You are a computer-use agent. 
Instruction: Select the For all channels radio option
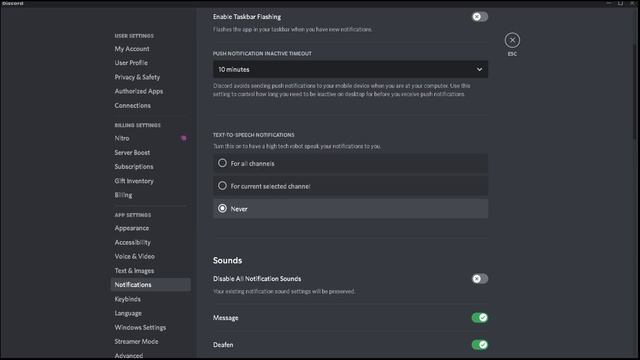(350, 163)
